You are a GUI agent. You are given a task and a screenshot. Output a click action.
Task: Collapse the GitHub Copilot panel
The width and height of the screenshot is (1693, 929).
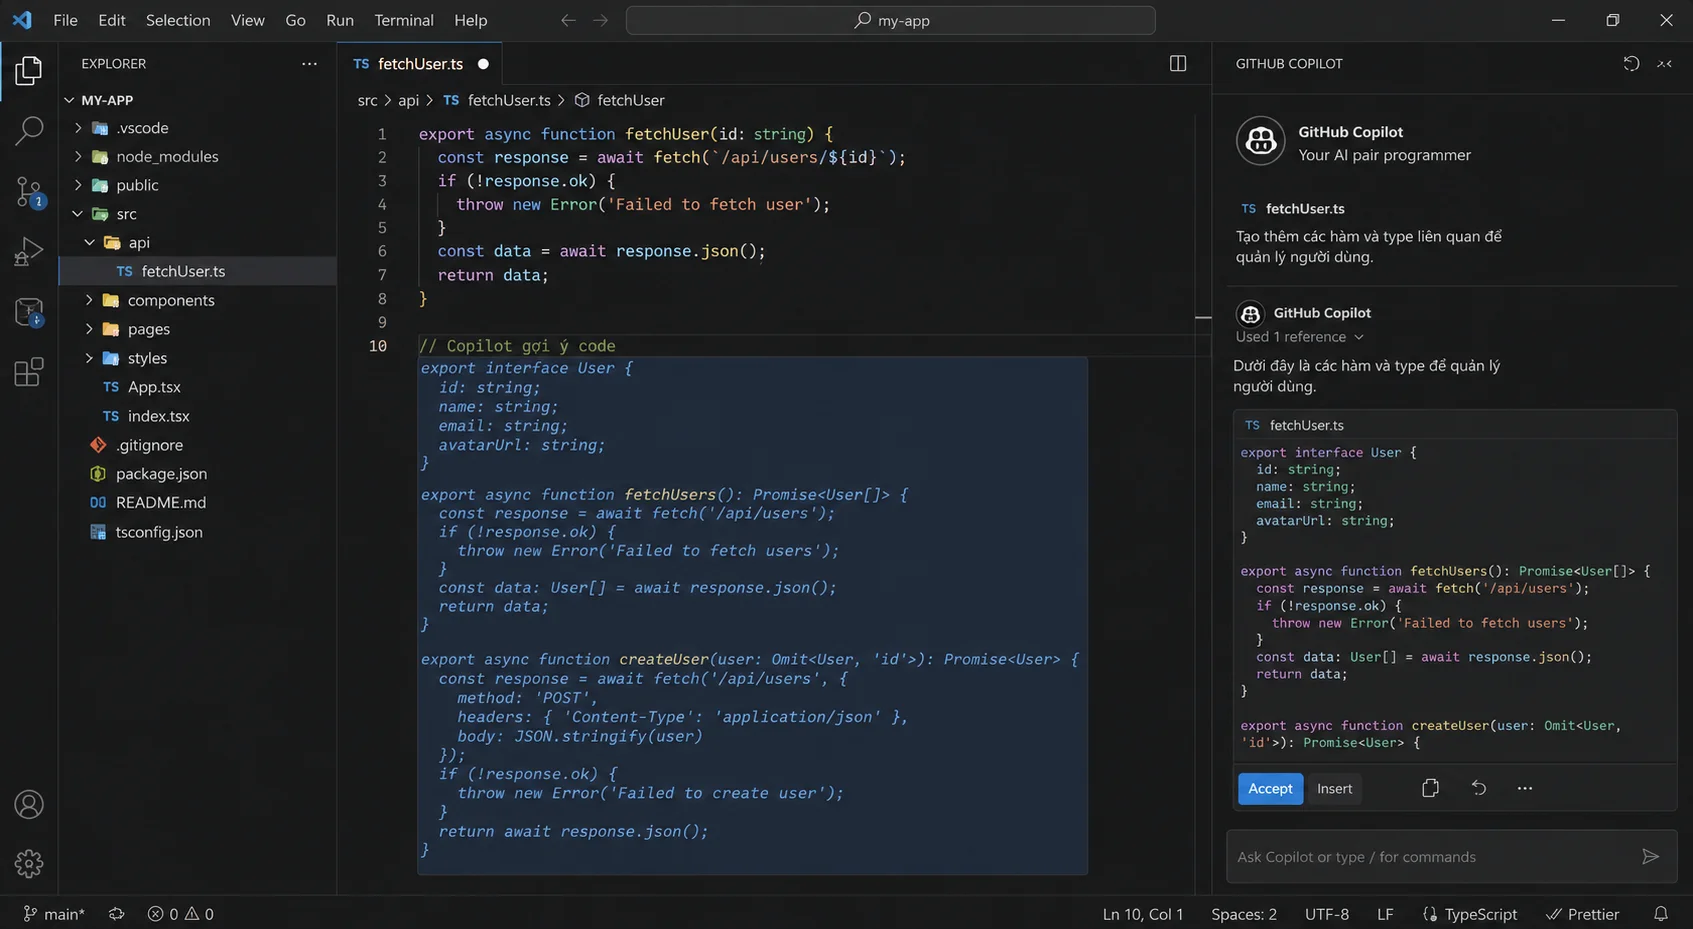1664,63
